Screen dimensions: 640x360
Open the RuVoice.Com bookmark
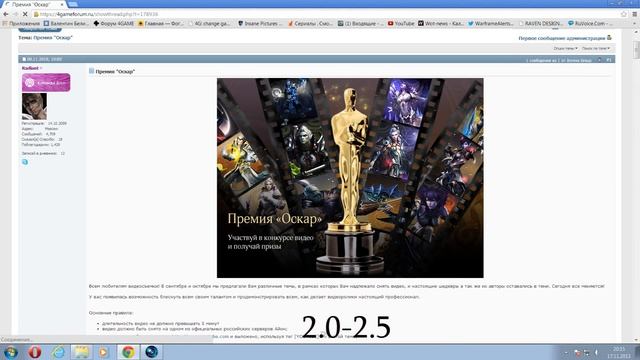590,24
